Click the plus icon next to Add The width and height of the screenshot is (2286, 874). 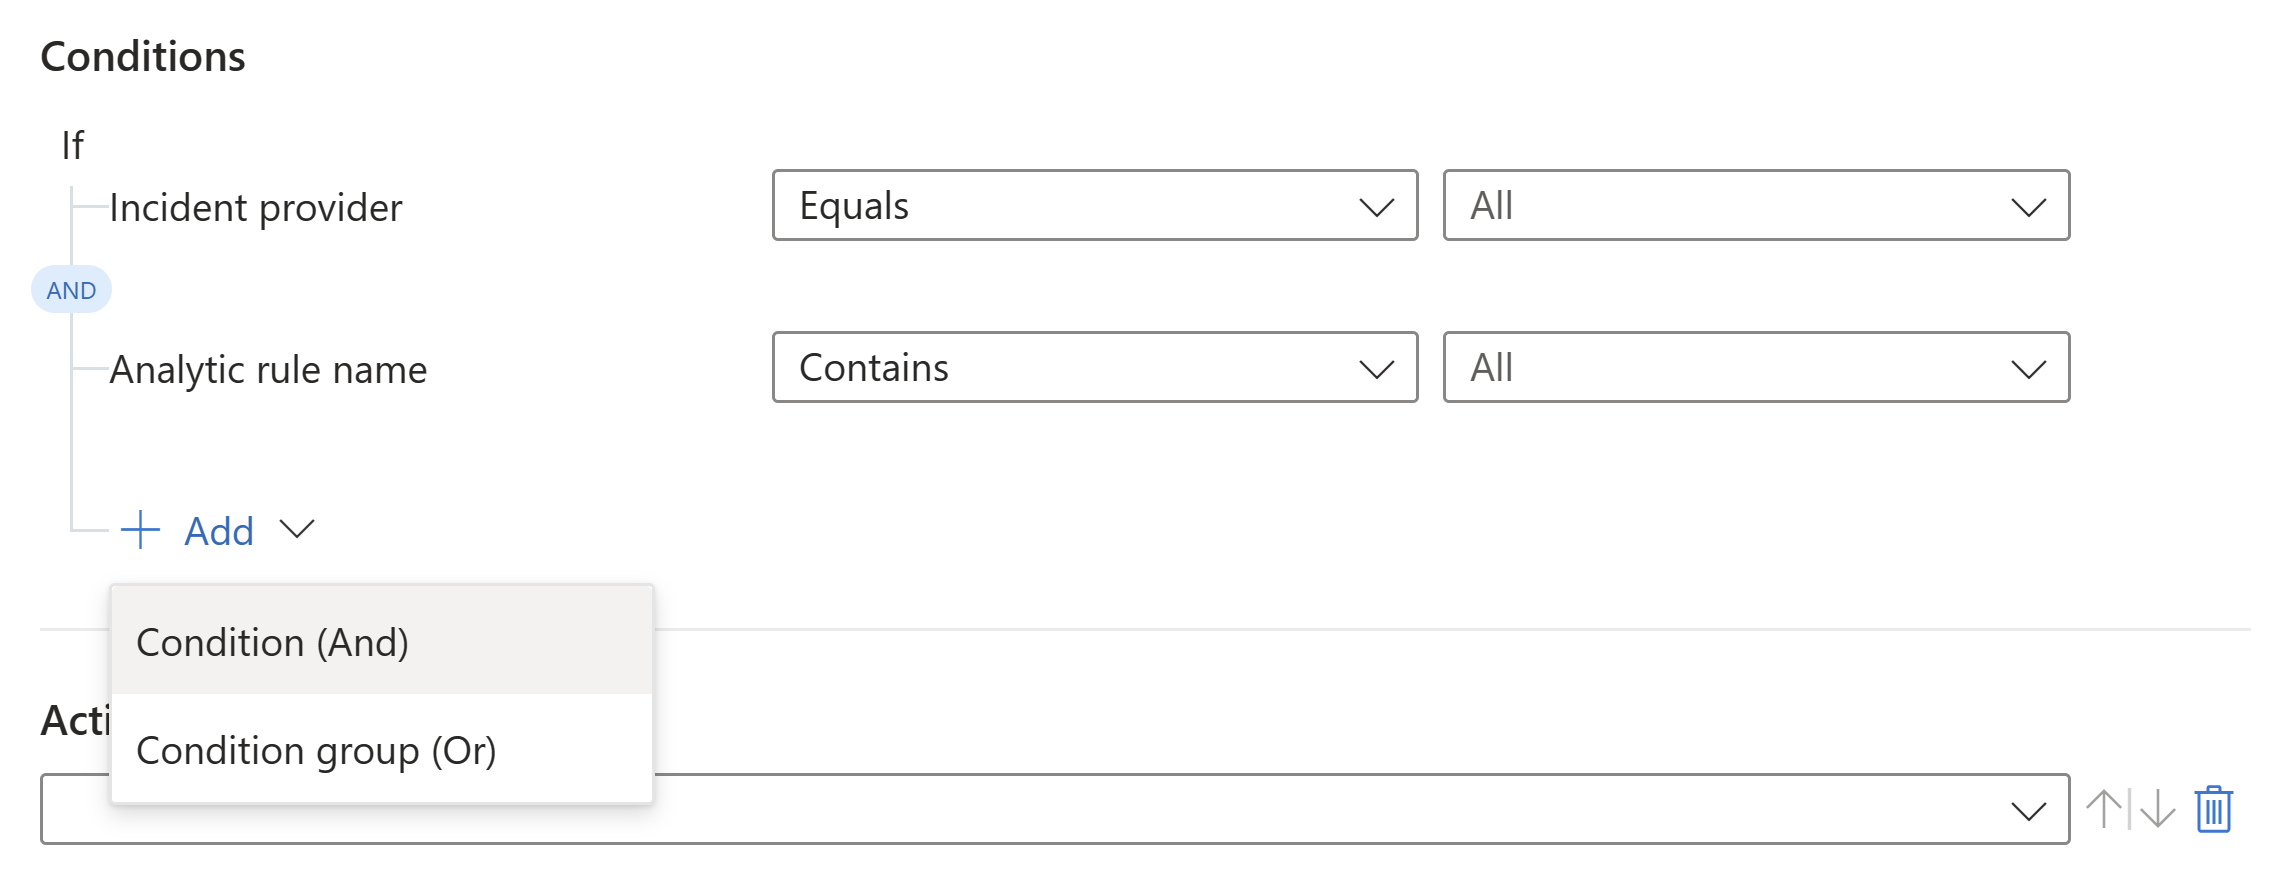coord(138,531)
